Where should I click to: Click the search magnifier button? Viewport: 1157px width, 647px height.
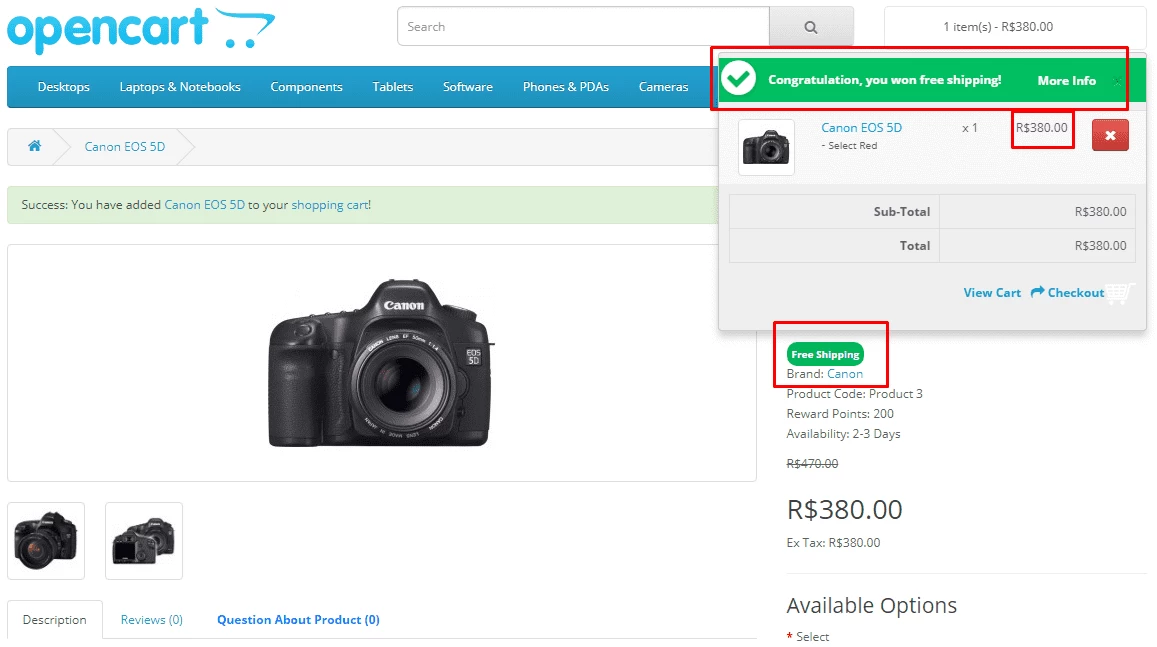point(811,27)
